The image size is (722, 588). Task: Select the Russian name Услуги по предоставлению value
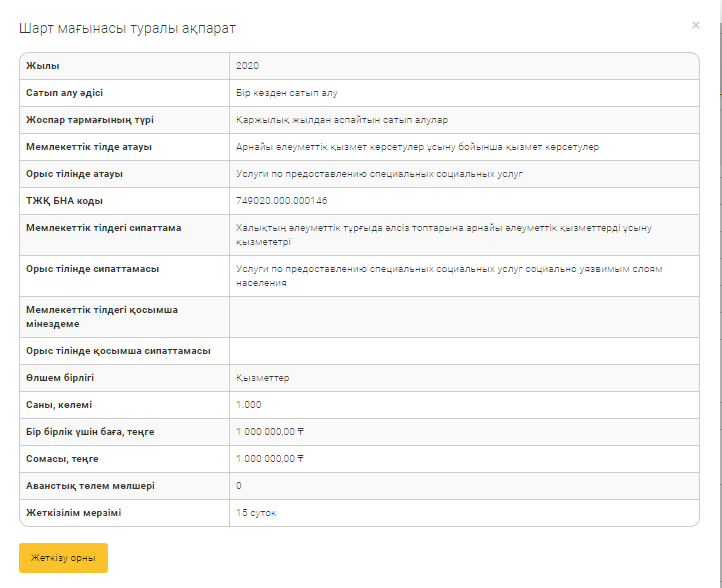tap(394, 174)
